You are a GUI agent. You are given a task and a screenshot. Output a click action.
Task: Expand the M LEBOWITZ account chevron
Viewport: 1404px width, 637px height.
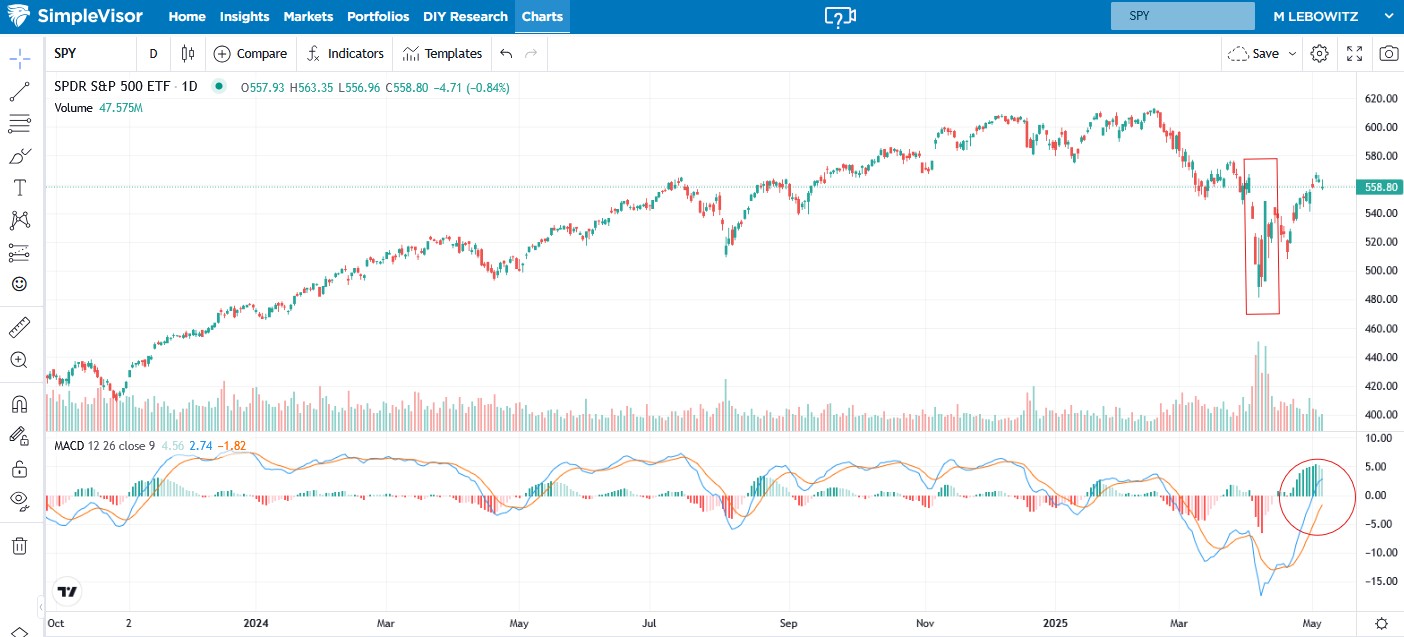click(1386, 16)
